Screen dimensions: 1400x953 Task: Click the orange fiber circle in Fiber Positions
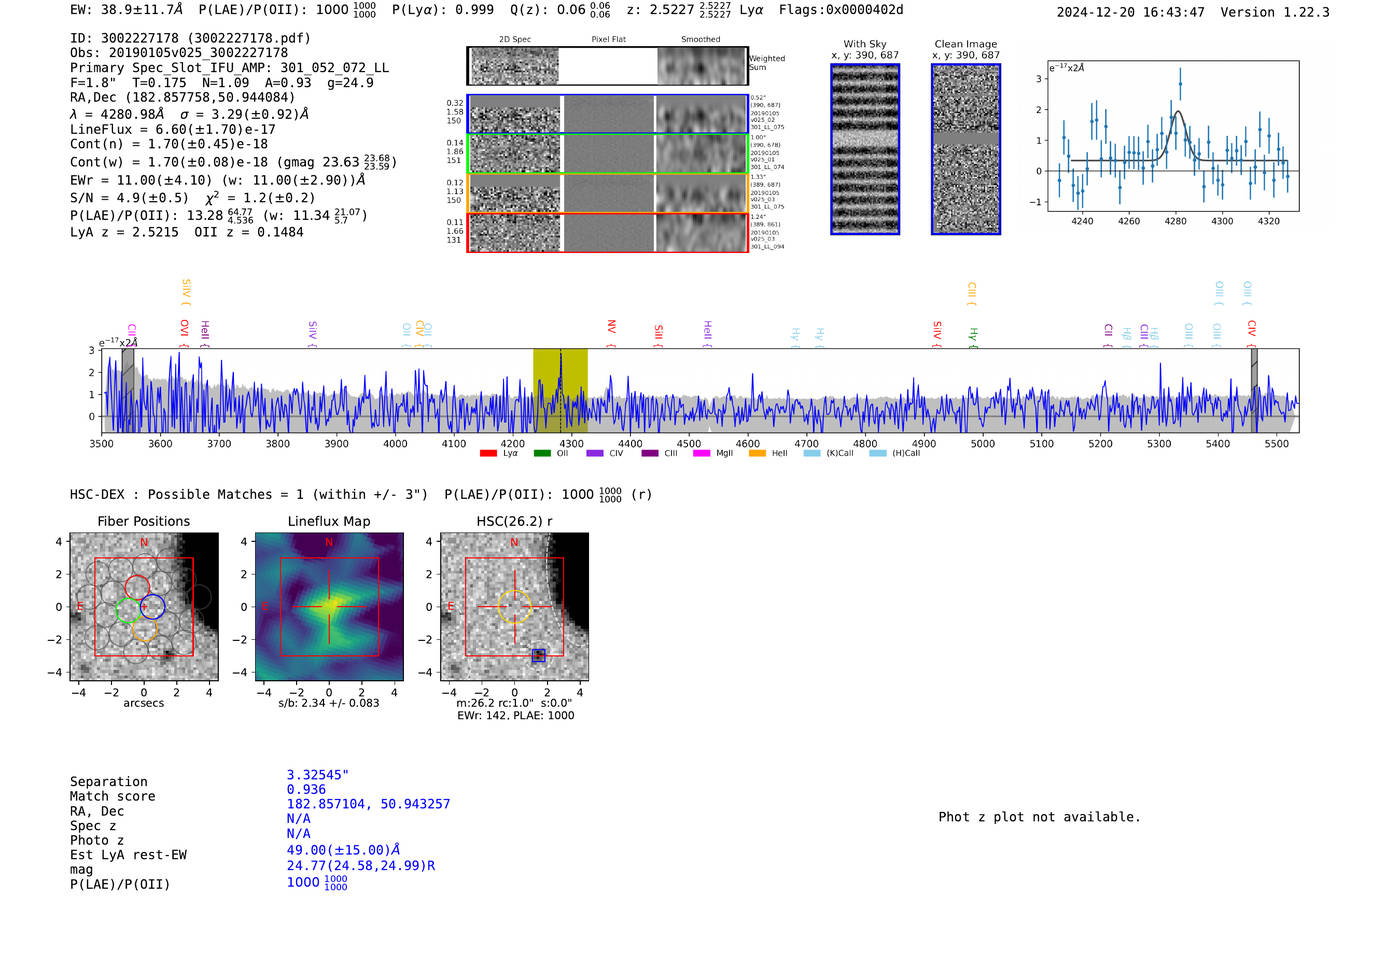pos(144,628)
